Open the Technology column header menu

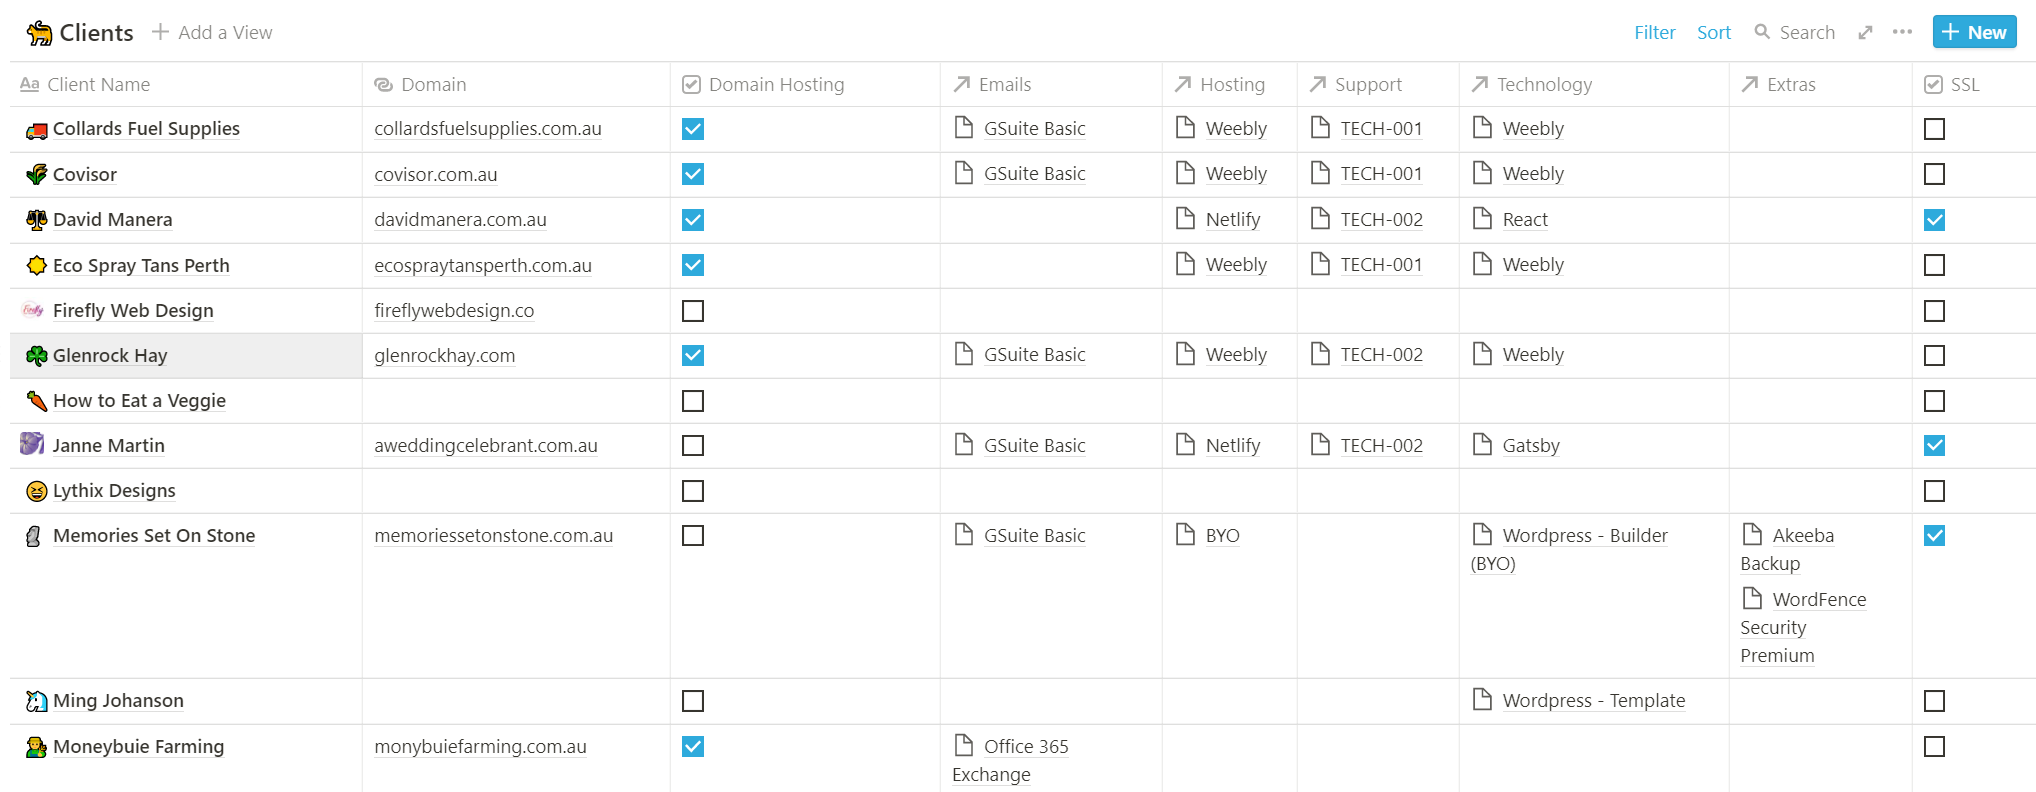(1594, 85)
